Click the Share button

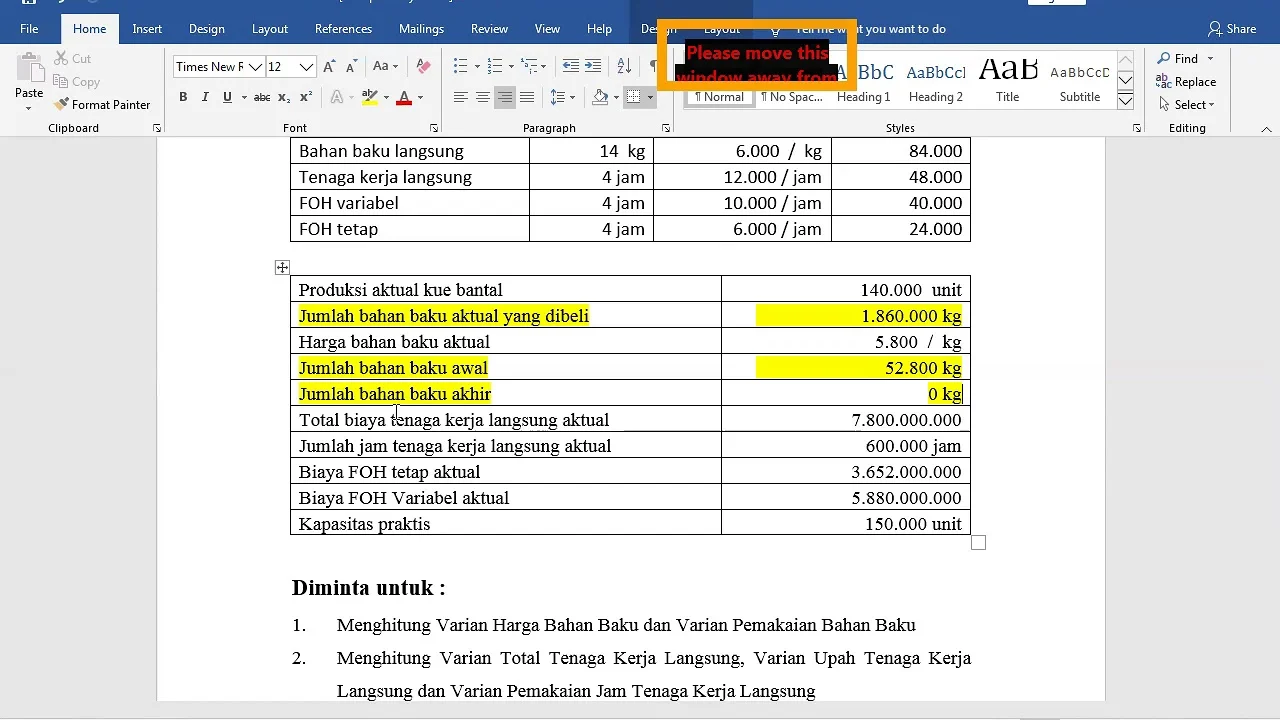click(x=1232, y=29)
